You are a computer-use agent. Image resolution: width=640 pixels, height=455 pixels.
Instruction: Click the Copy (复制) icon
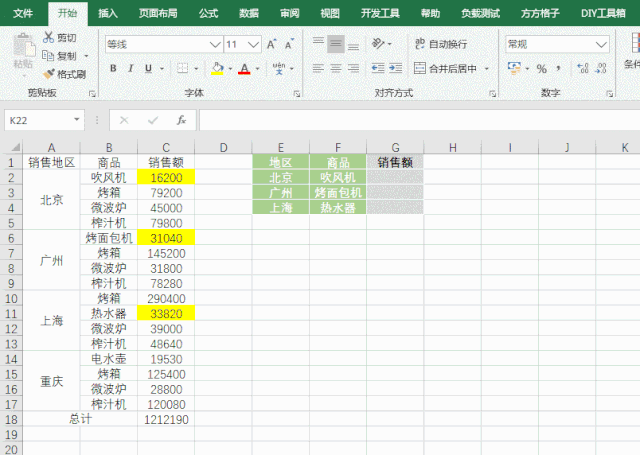point(48,55)
